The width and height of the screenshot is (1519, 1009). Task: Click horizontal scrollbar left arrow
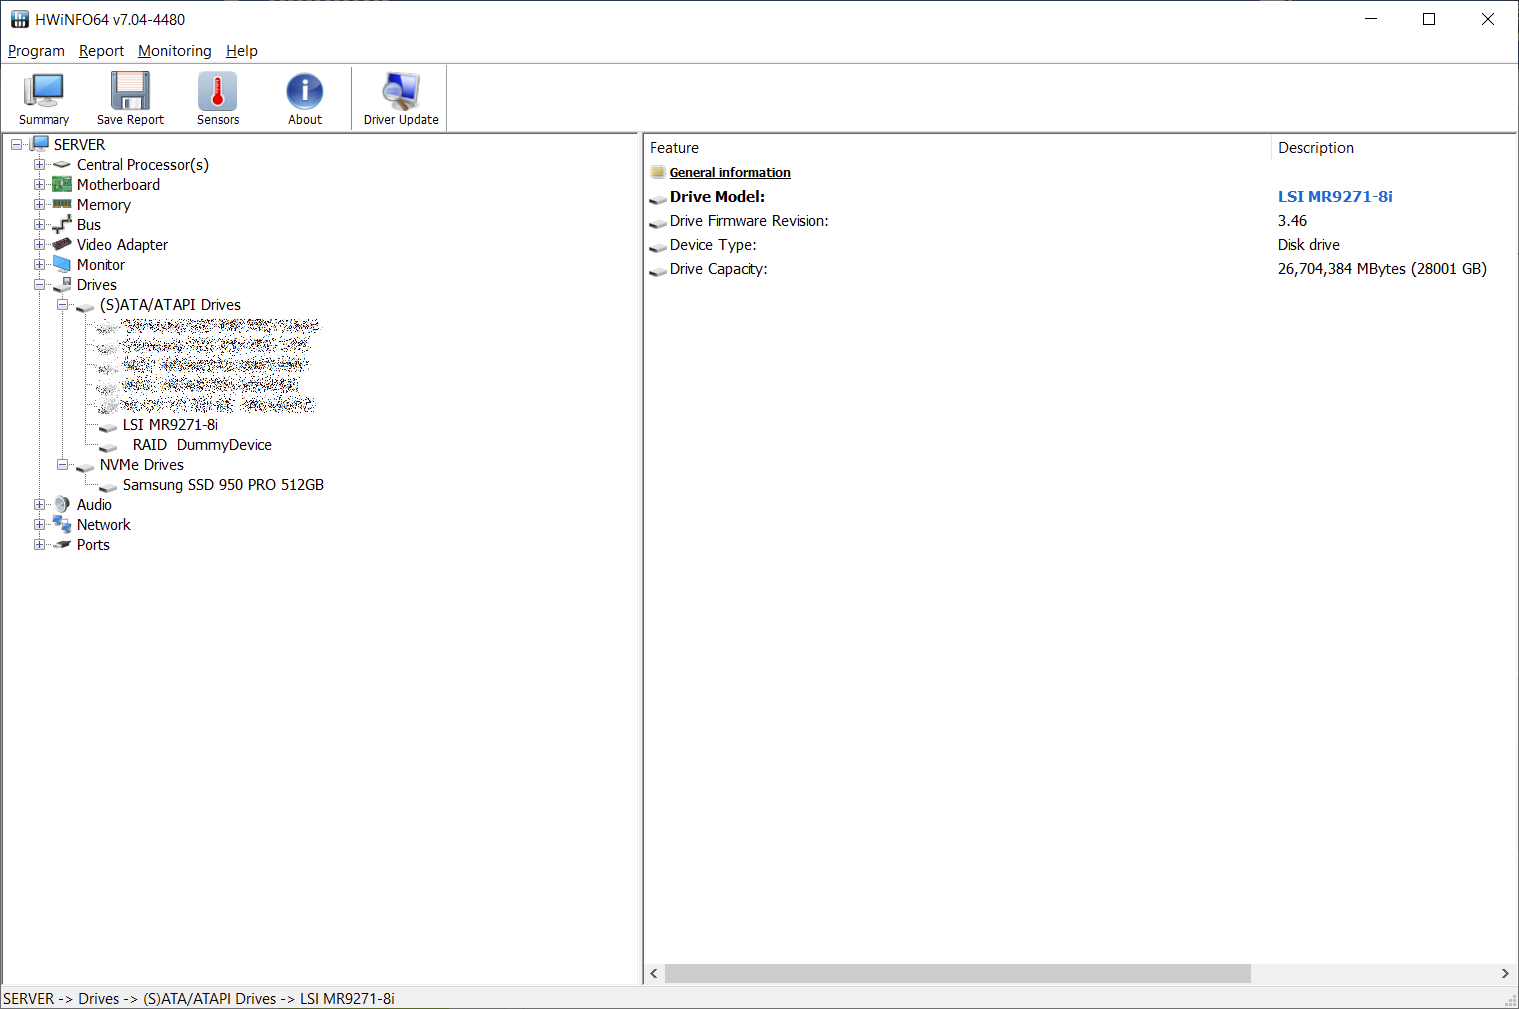[x=654, y=974]
